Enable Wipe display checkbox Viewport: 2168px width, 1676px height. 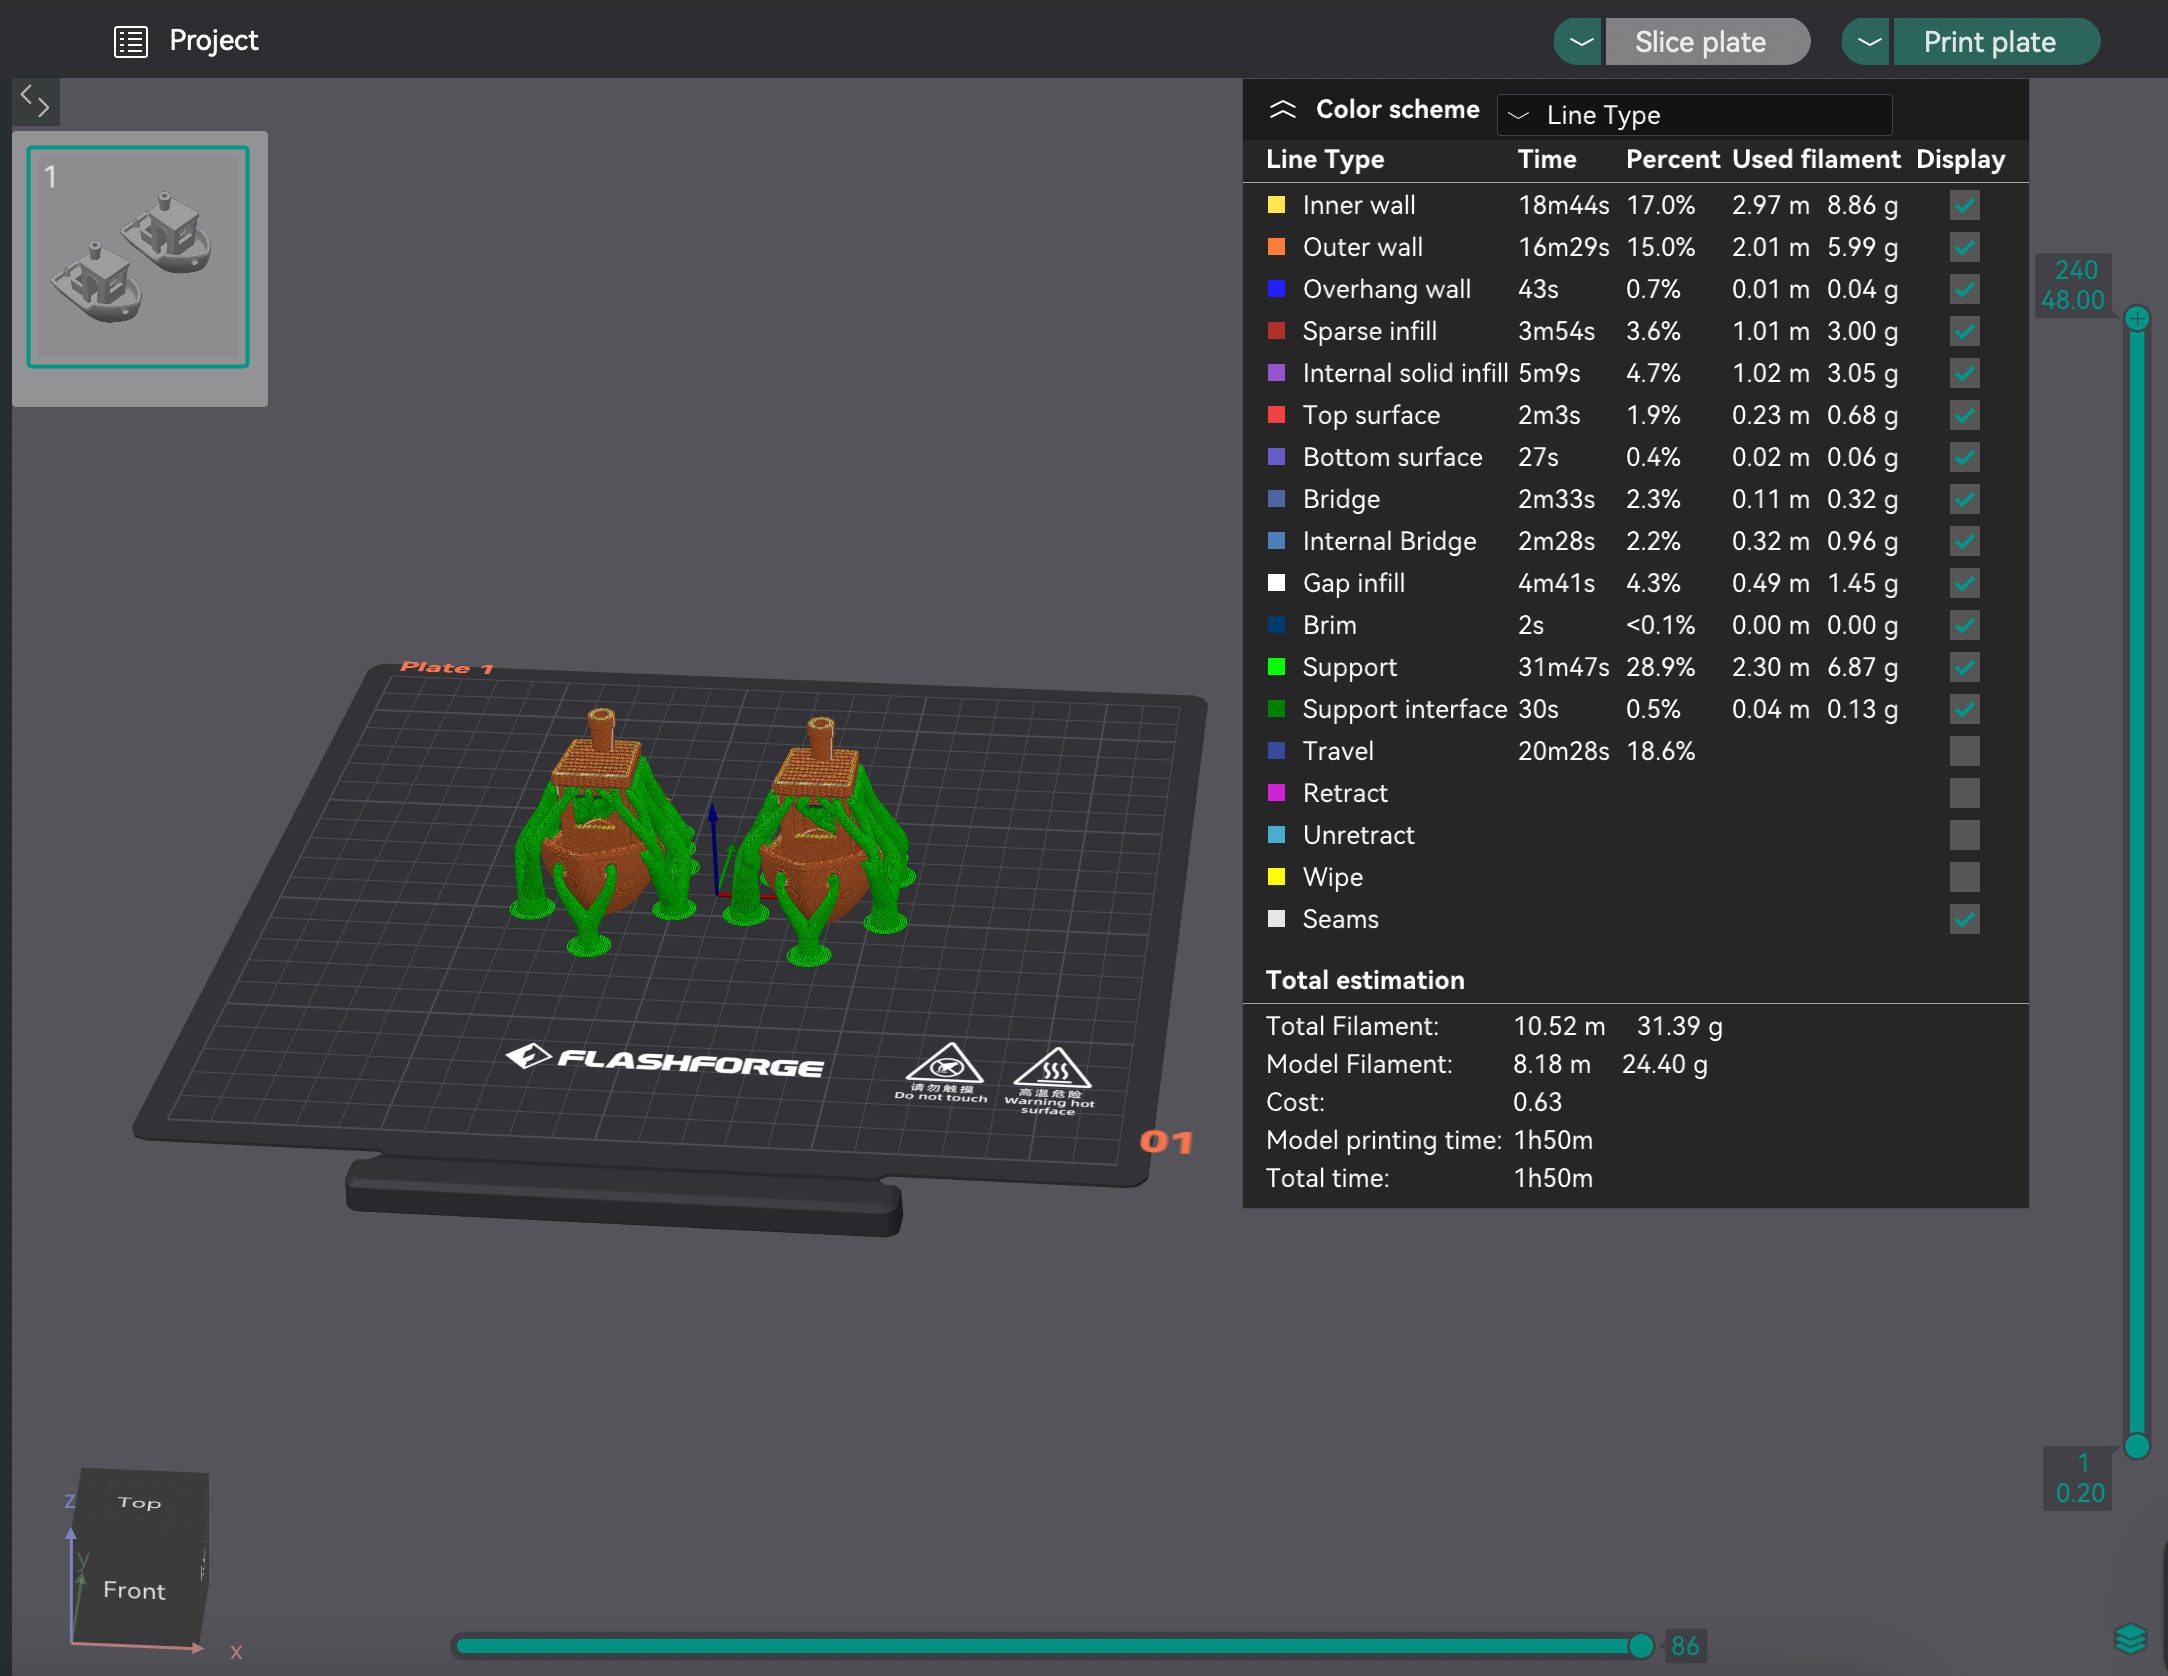coord(1964,877)
